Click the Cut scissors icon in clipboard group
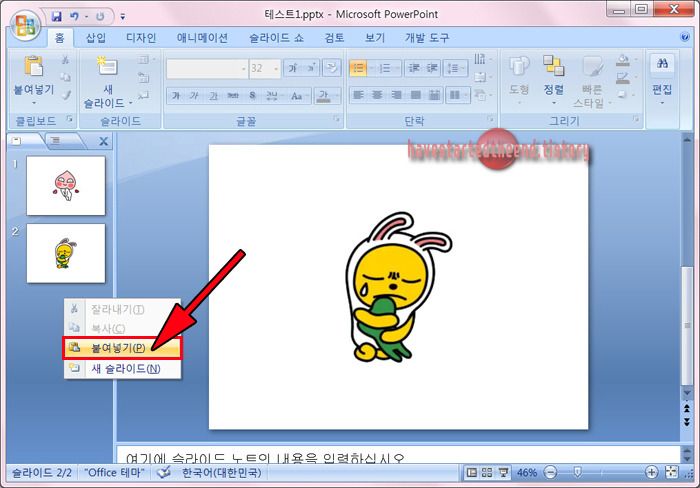700x488 pixels. pyautogui.click(x=66, y=60)
